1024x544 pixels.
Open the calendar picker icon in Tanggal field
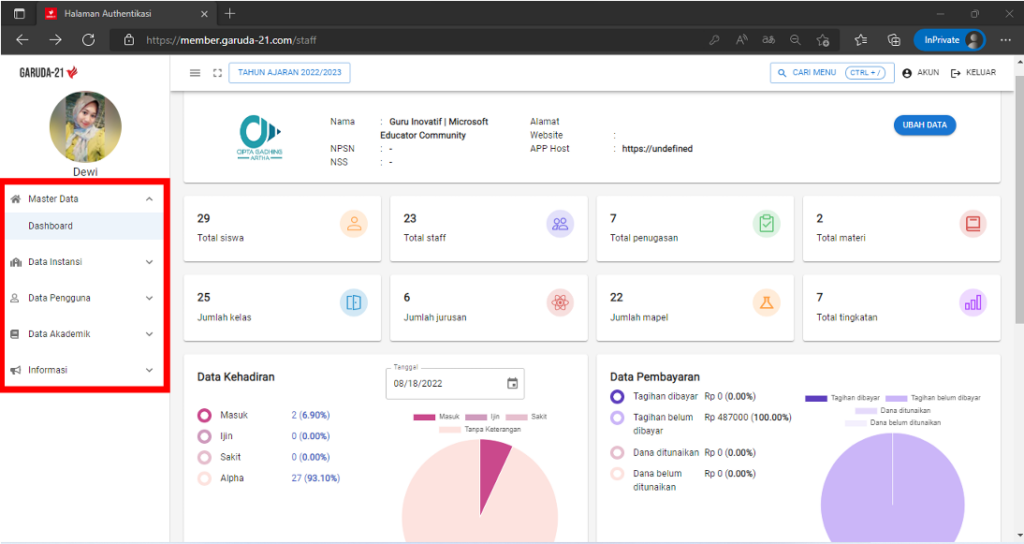(513, 383)
